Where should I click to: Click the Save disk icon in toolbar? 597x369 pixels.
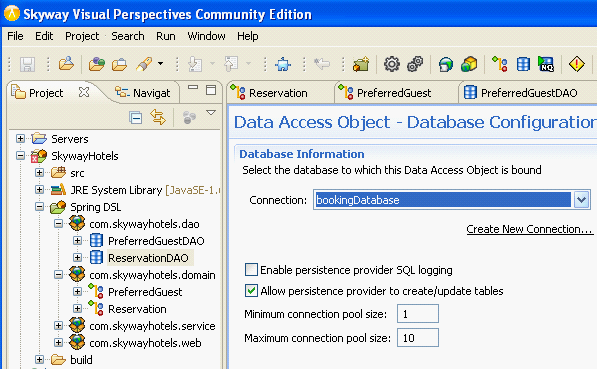coord(27,64)
